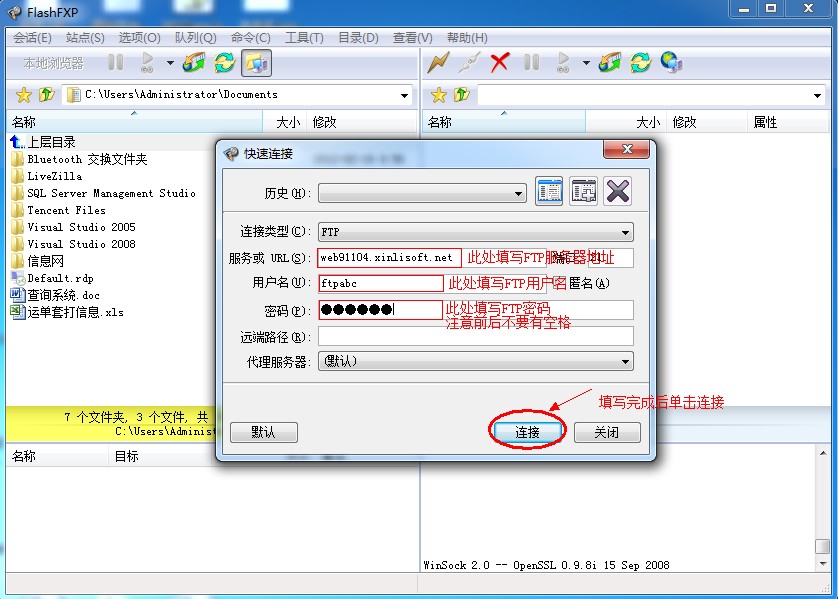Click the 远端路径 remote path field
The height and width of the screenshot is (599, 838).
point(475,336)
